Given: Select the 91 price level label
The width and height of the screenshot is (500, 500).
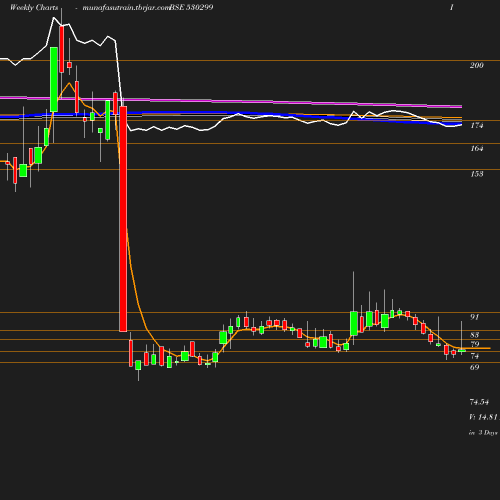Looking at the screenshot, I should point(475,317).
